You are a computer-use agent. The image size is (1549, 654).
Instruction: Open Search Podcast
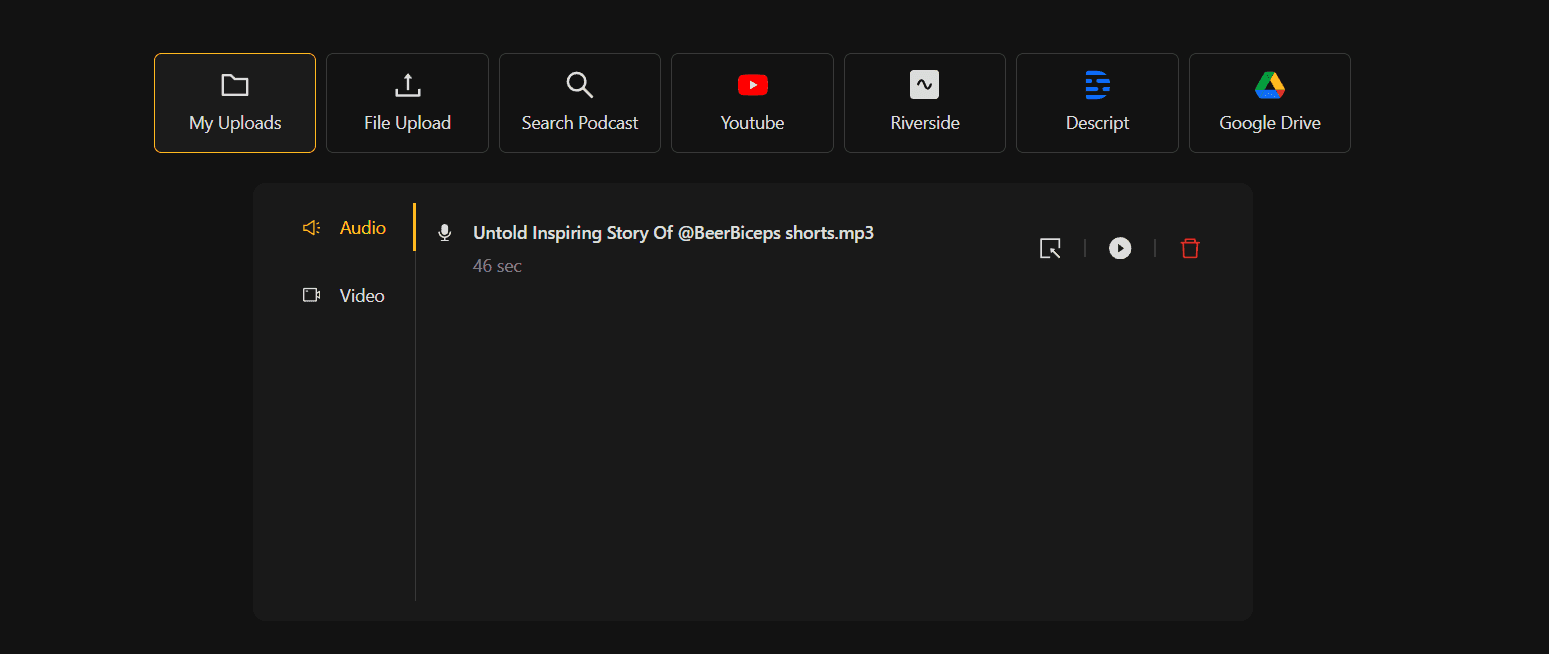click(579, 103)
